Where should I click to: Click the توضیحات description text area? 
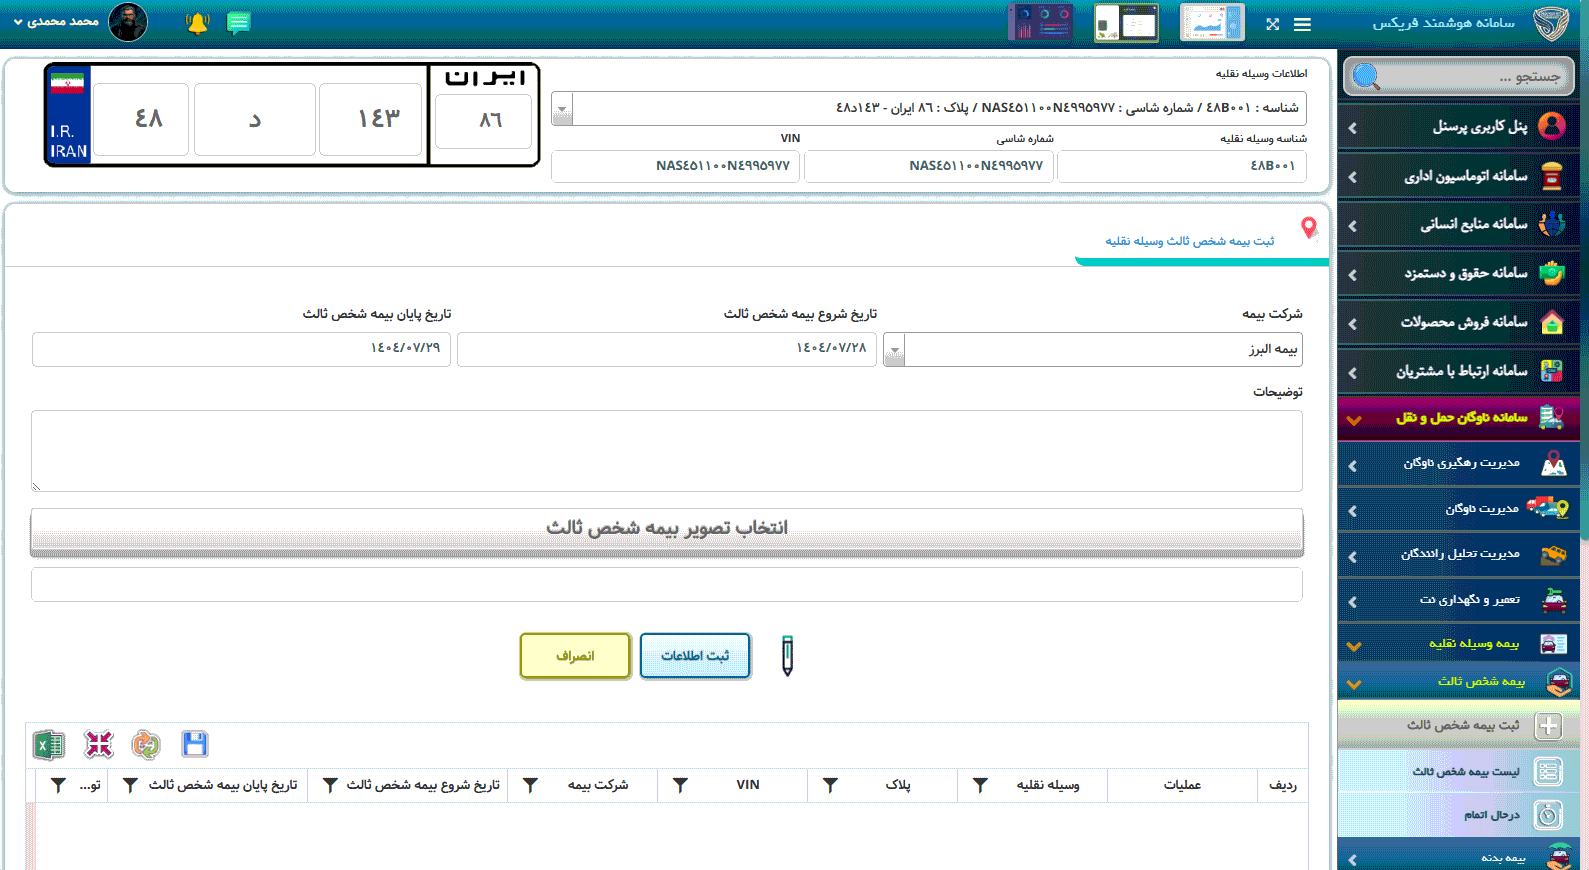pyautogui.click(x=666, y=450)
